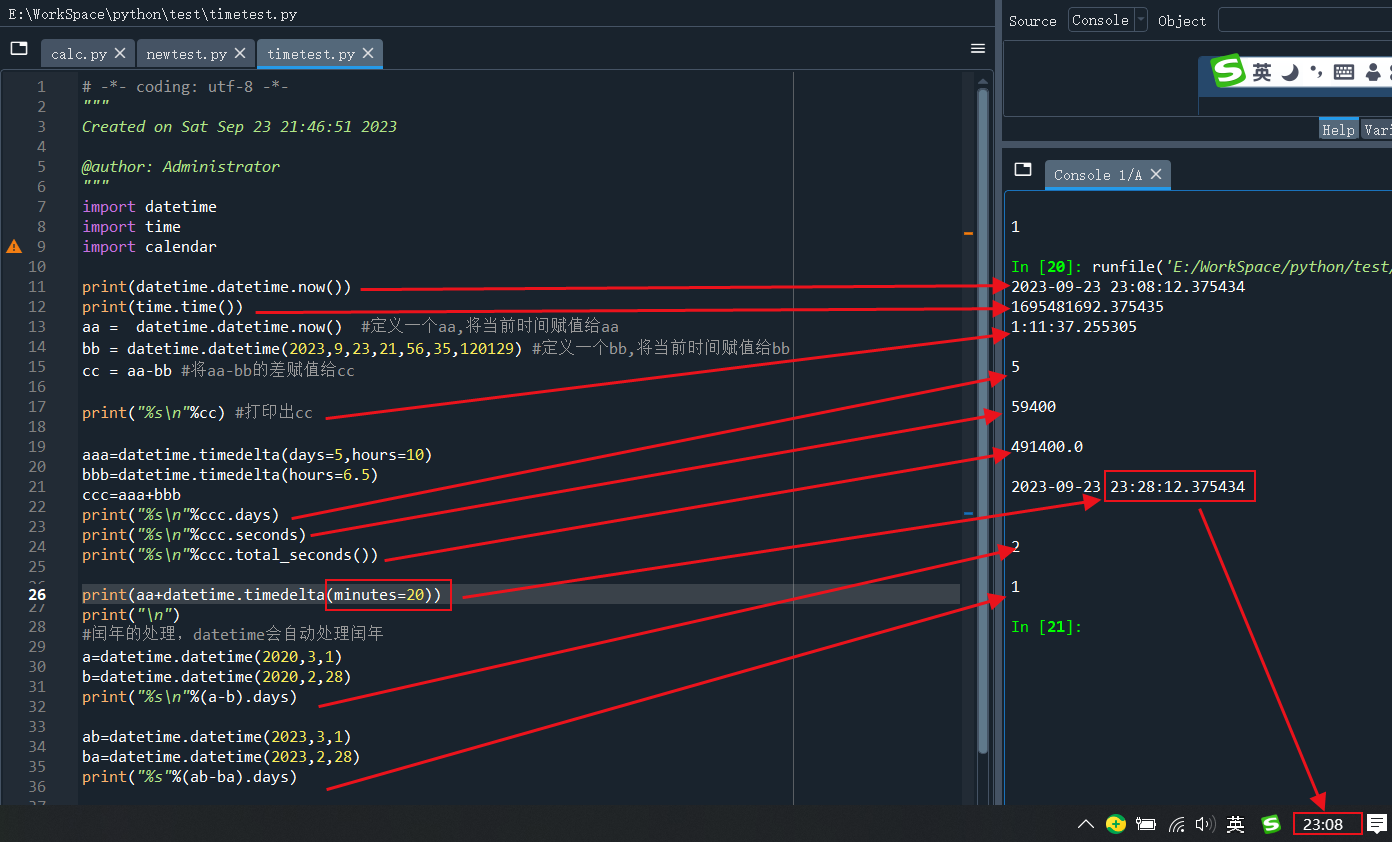Click the Object input field in Help pane

[x=1305, y=20]
